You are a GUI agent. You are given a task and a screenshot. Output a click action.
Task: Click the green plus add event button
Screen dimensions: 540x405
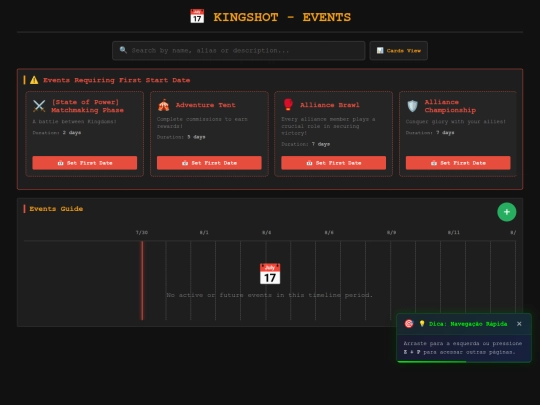pyautogui.click(x=507, y=212)
